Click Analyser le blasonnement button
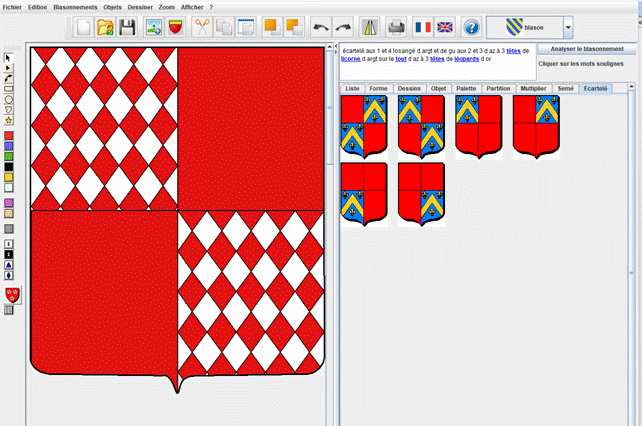This screenshot has height=426, width=642. pyautogui.click(x=587, y=49)
